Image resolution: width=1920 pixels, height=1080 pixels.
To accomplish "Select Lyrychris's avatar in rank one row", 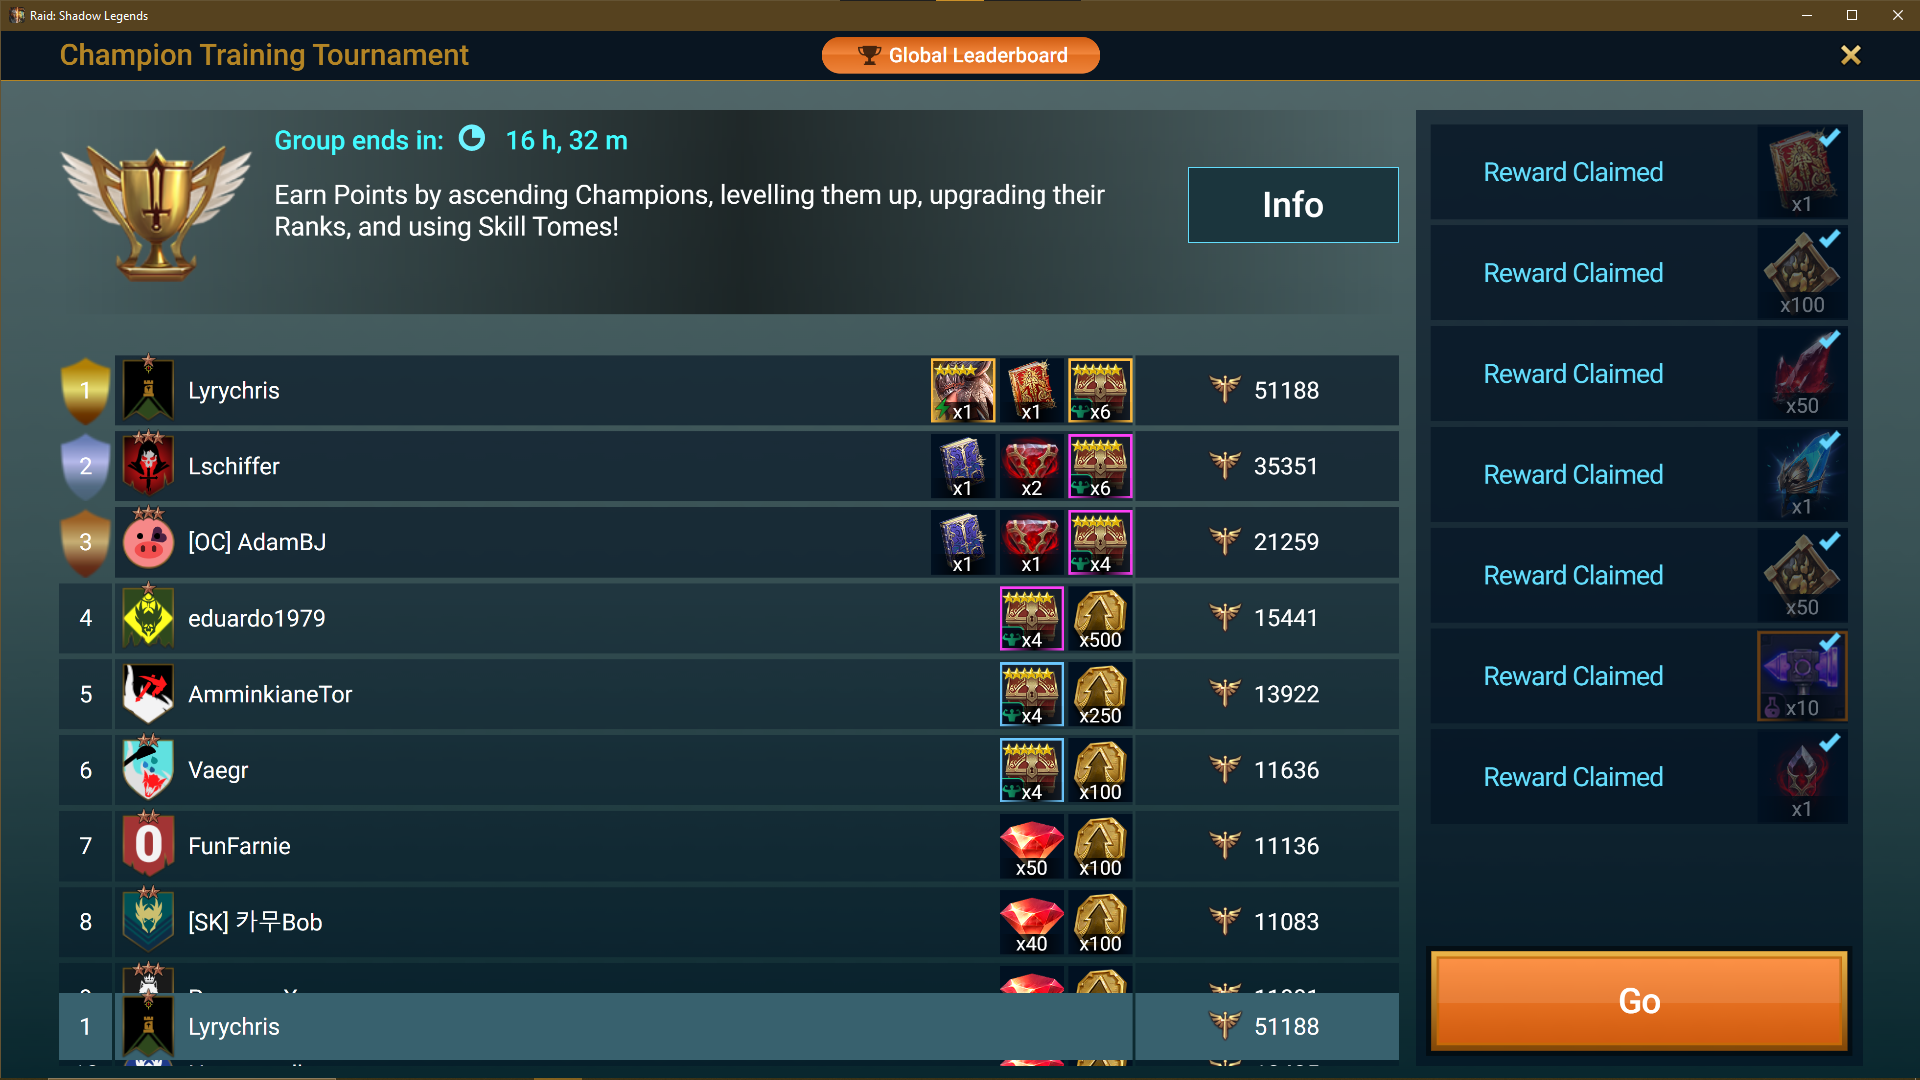I will point(148,390).
